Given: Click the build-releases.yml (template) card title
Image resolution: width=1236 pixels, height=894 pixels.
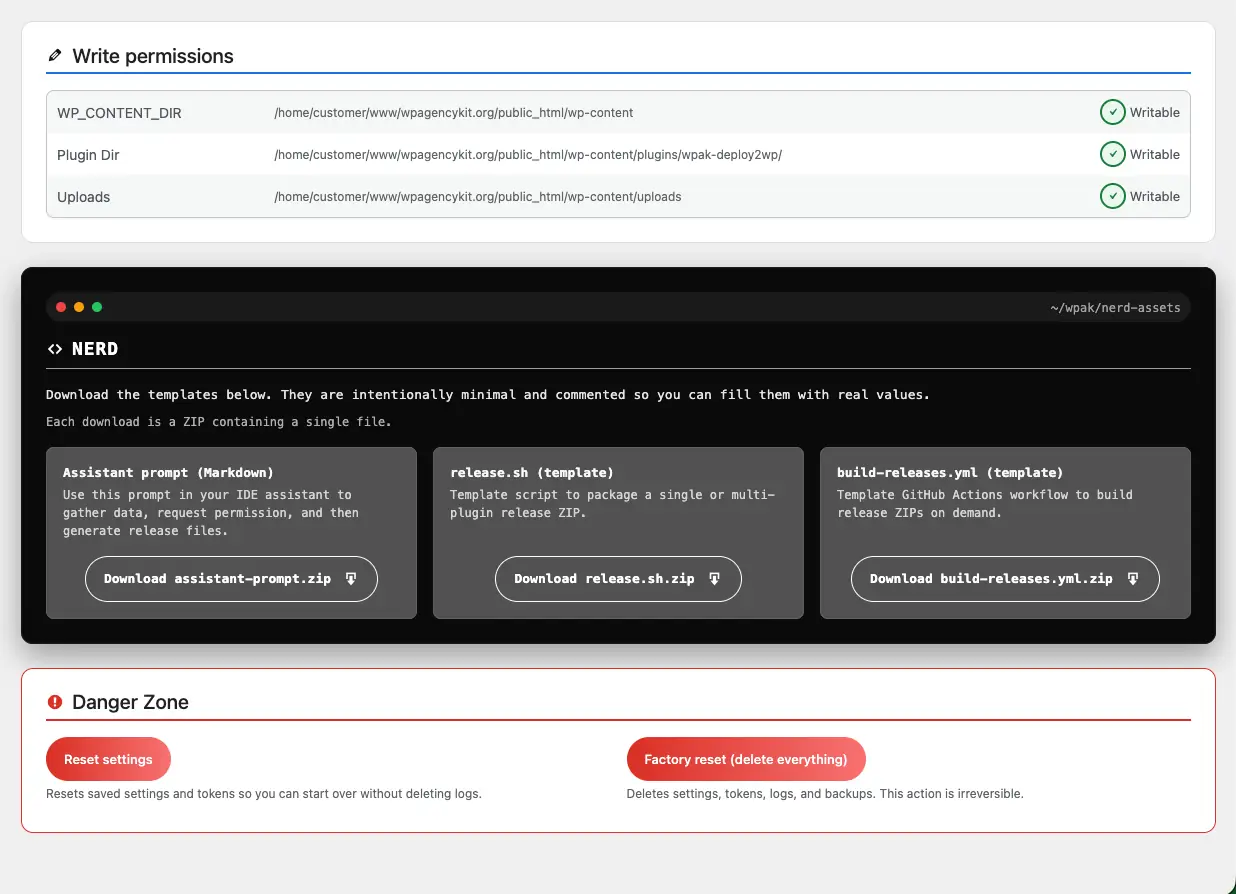Looking at the screenshot, I should click(950, 472).
